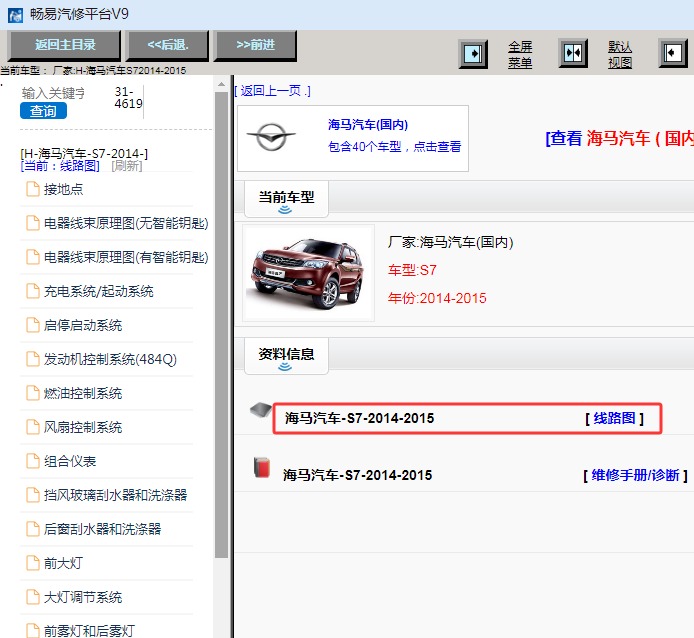Open 前大灯 item

coord(63,563)
